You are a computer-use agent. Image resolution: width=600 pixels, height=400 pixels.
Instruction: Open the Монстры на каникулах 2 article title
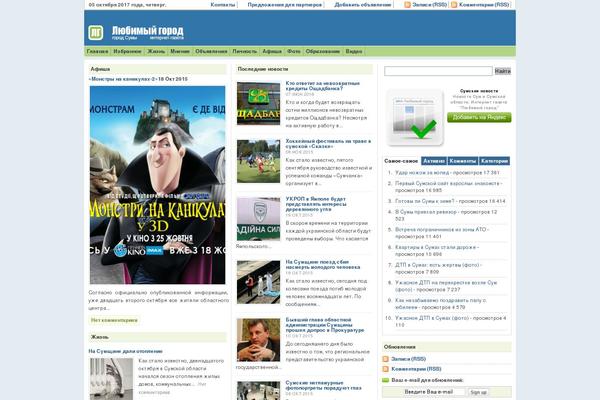138,79
